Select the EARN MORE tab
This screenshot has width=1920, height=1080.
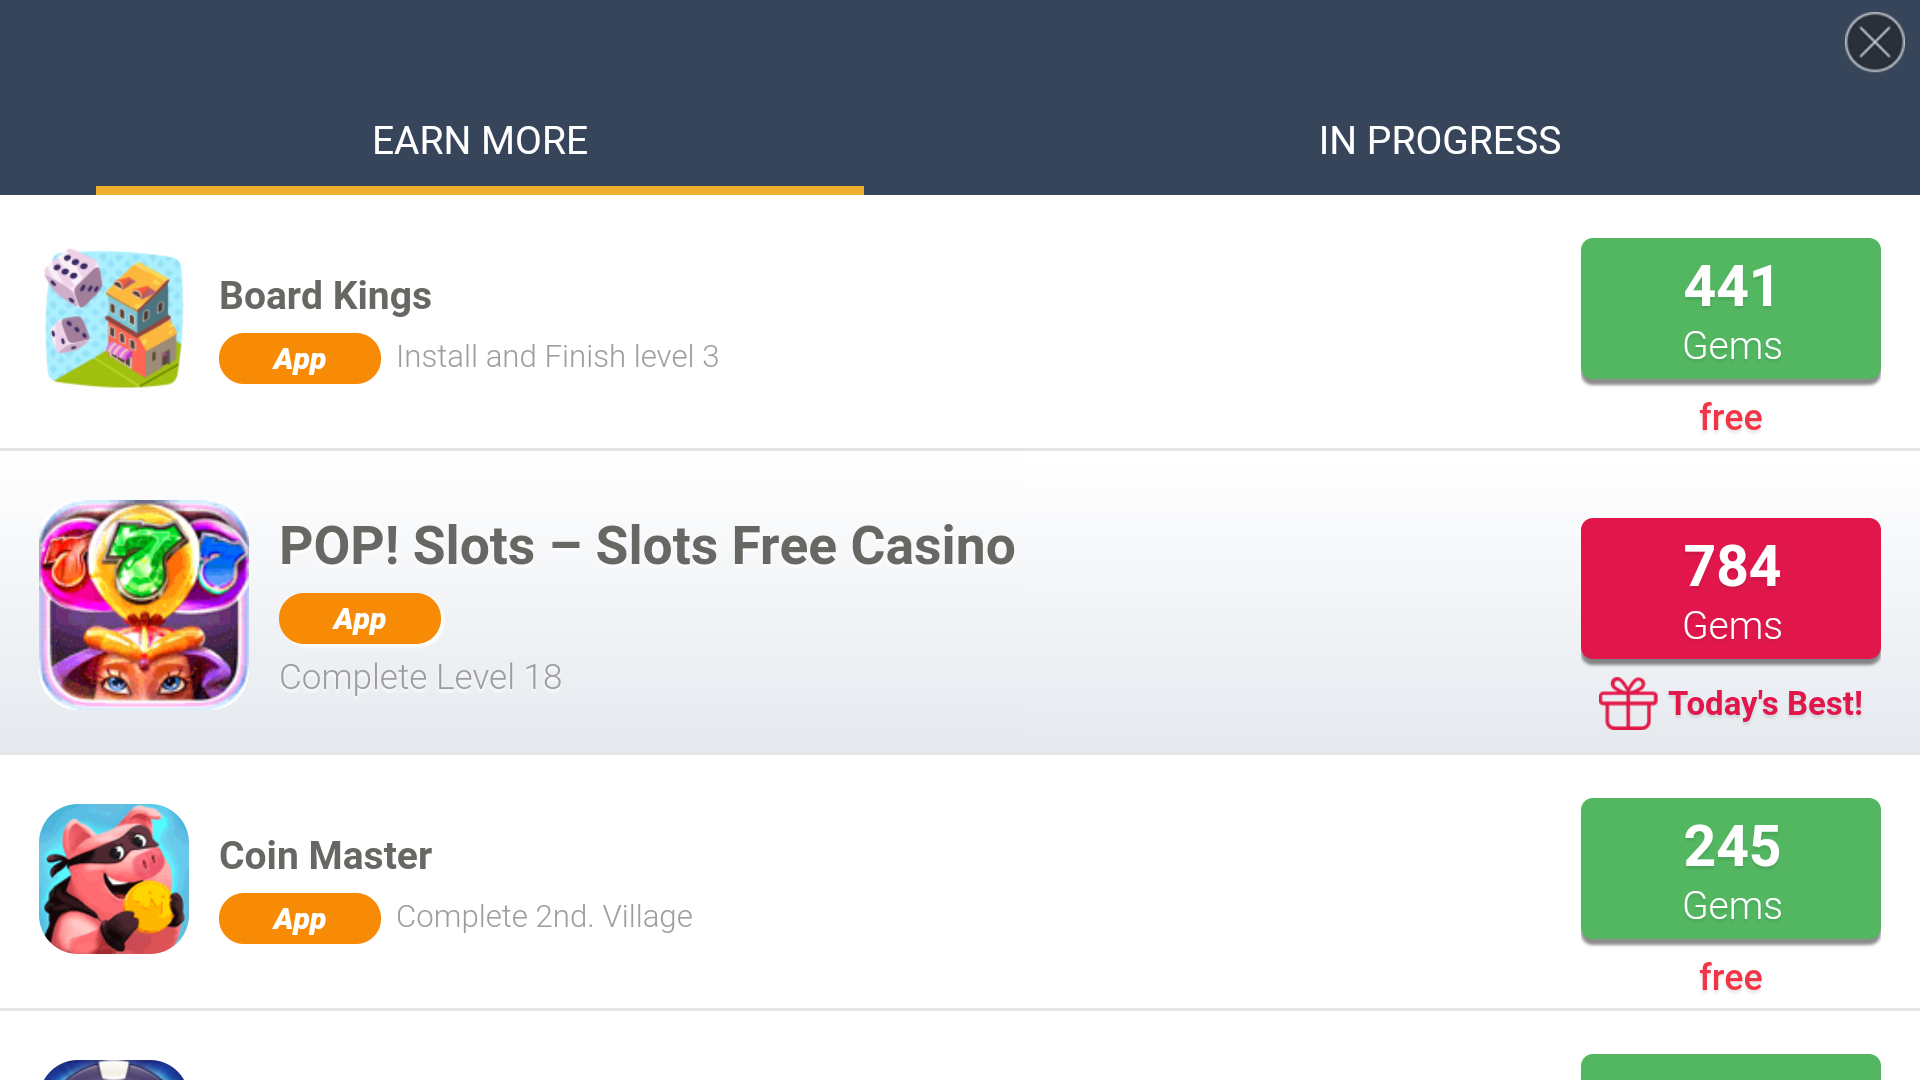point(480,141)
